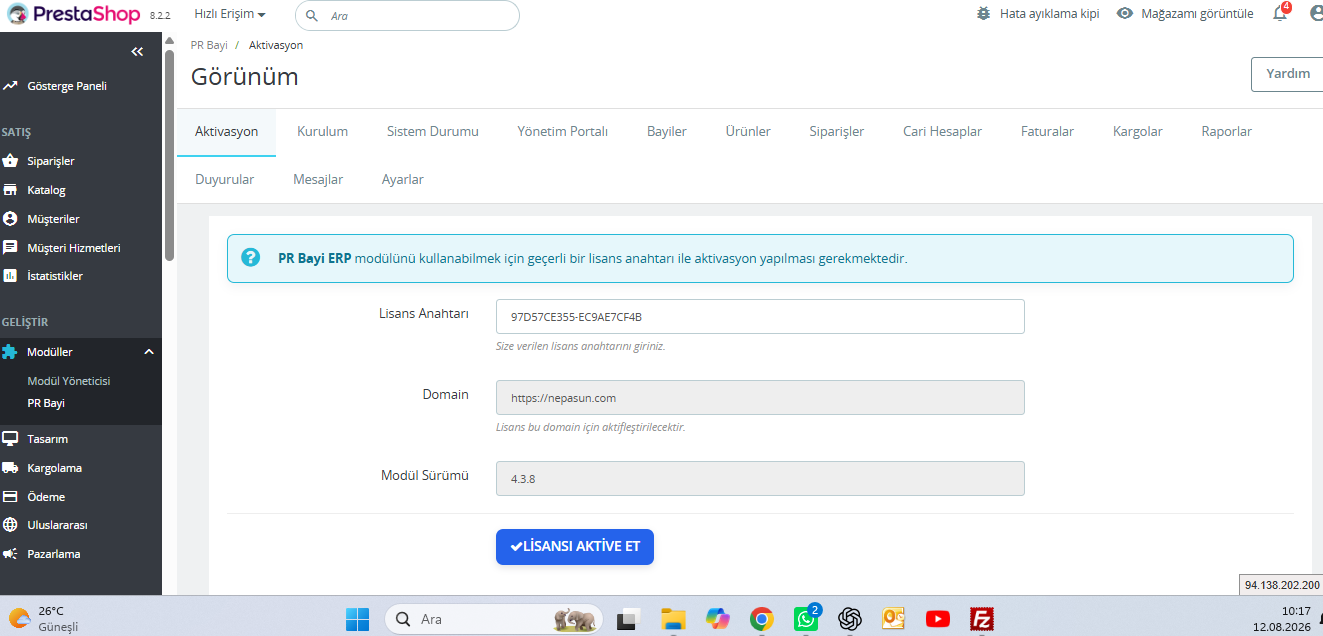The height and width of the screenshot is (636, 1323).
Task: Switch to the Sistem Durumu tab
Action: point(433,132)
